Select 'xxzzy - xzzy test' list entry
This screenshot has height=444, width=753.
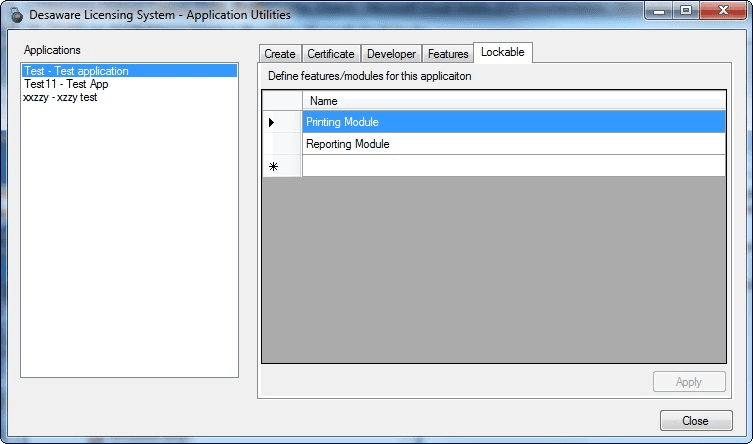[129, 97]
